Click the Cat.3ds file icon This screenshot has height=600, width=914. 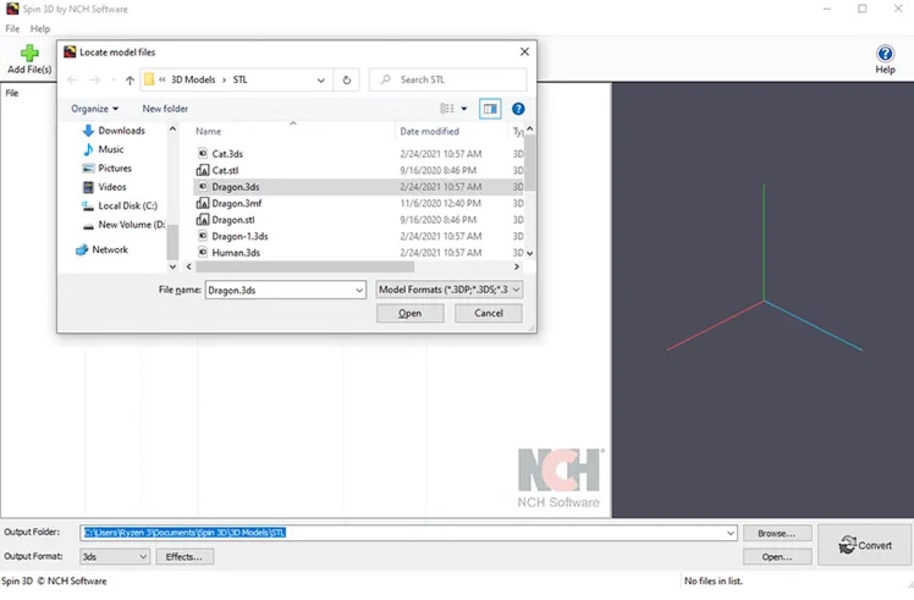[x=202, y=153]
